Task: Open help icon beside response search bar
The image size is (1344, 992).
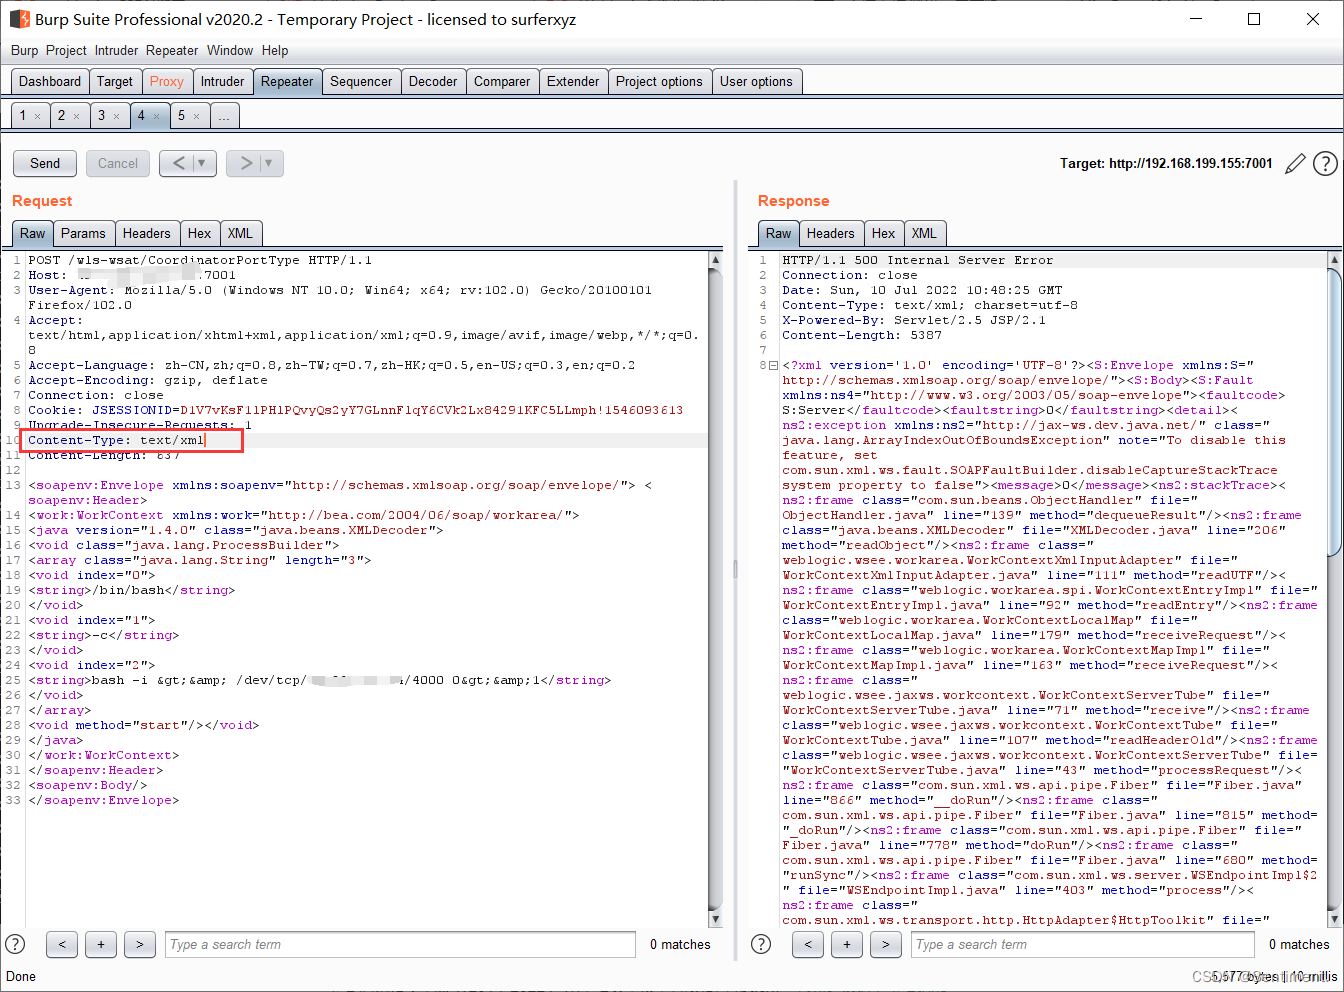Action: (761, 944)
